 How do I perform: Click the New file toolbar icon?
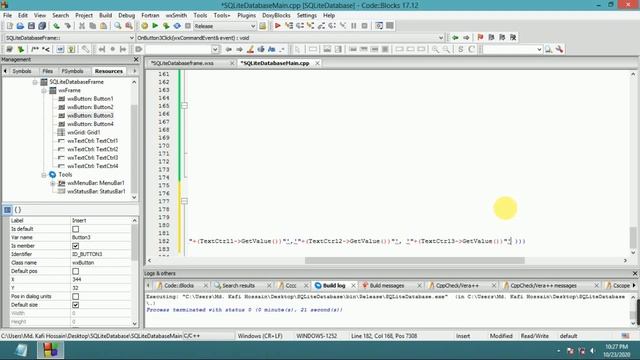[9, 26]
